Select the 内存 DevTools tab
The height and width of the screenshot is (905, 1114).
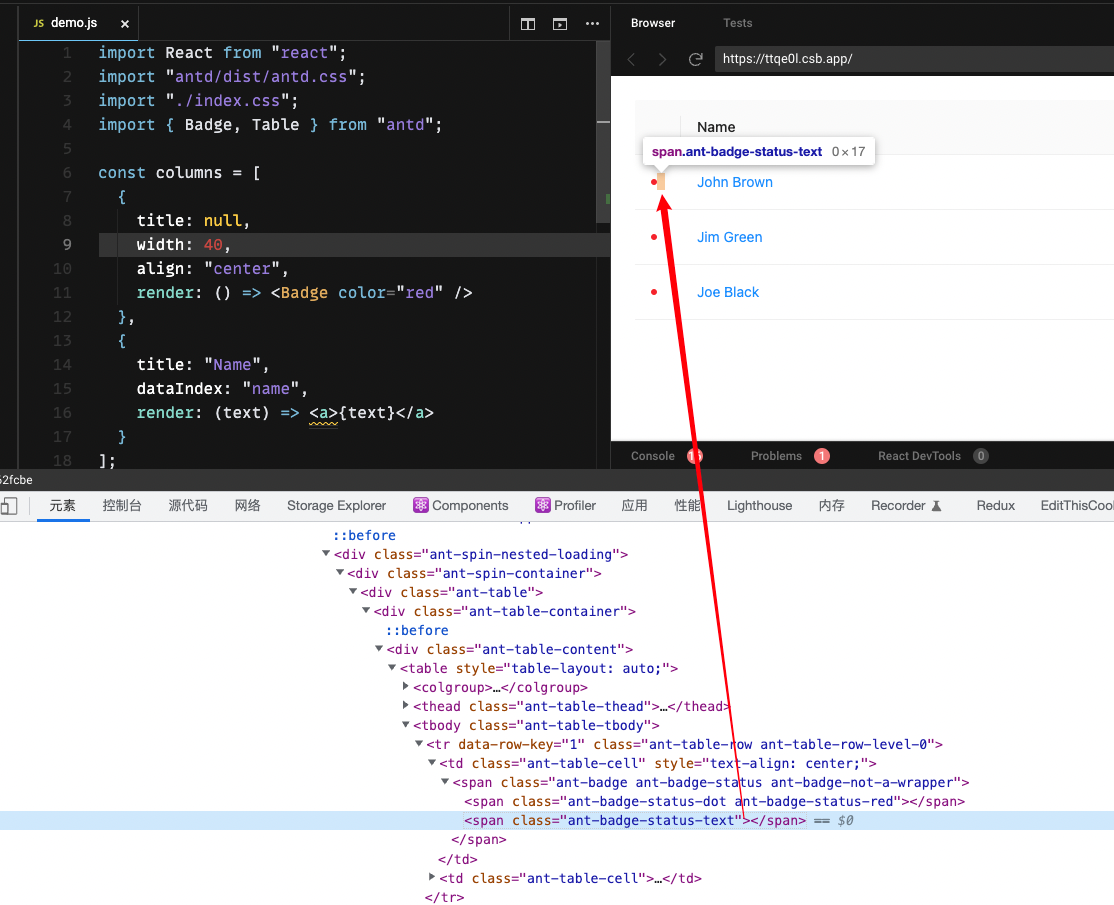pyautogui.click(x=831, y=506)
